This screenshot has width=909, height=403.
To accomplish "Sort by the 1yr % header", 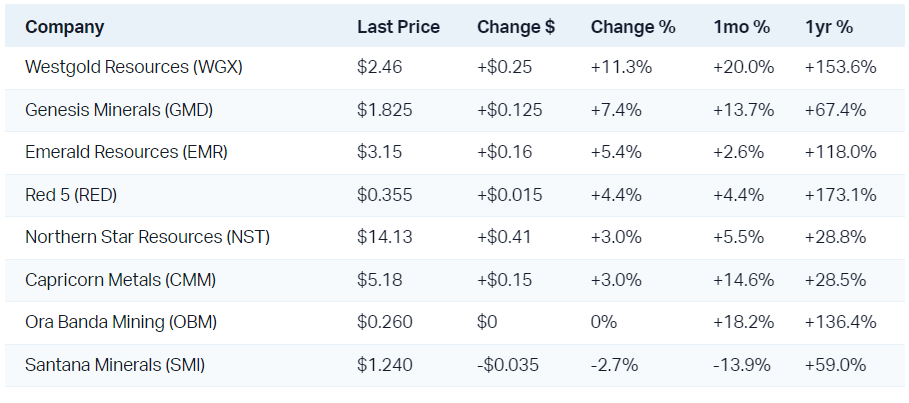I will [829, 27].
